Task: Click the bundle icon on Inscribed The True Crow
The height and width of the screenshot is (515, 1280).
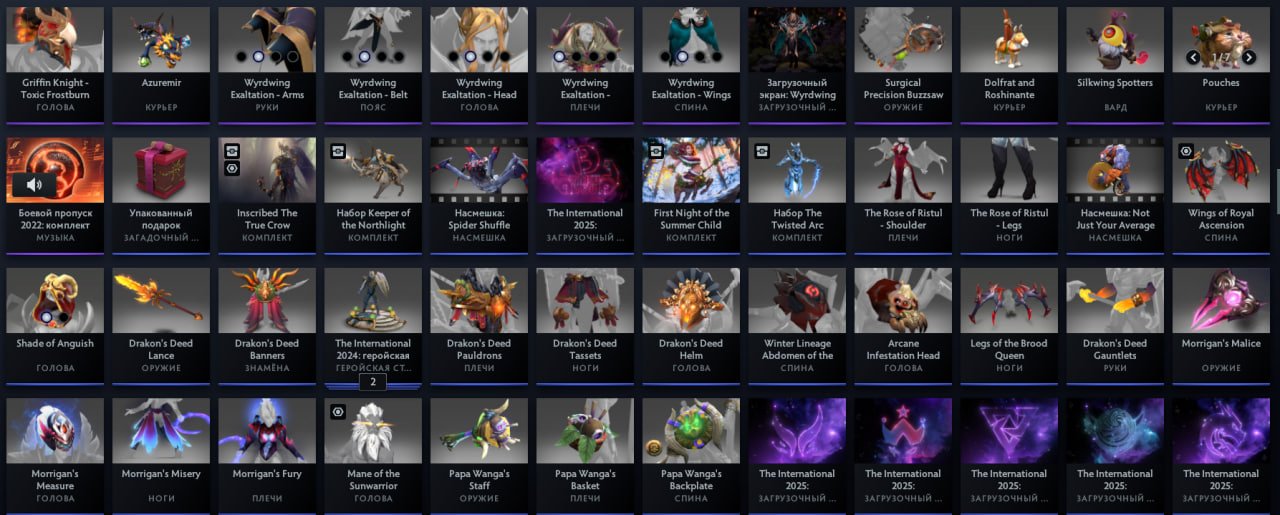Action: tap(232, 151)
